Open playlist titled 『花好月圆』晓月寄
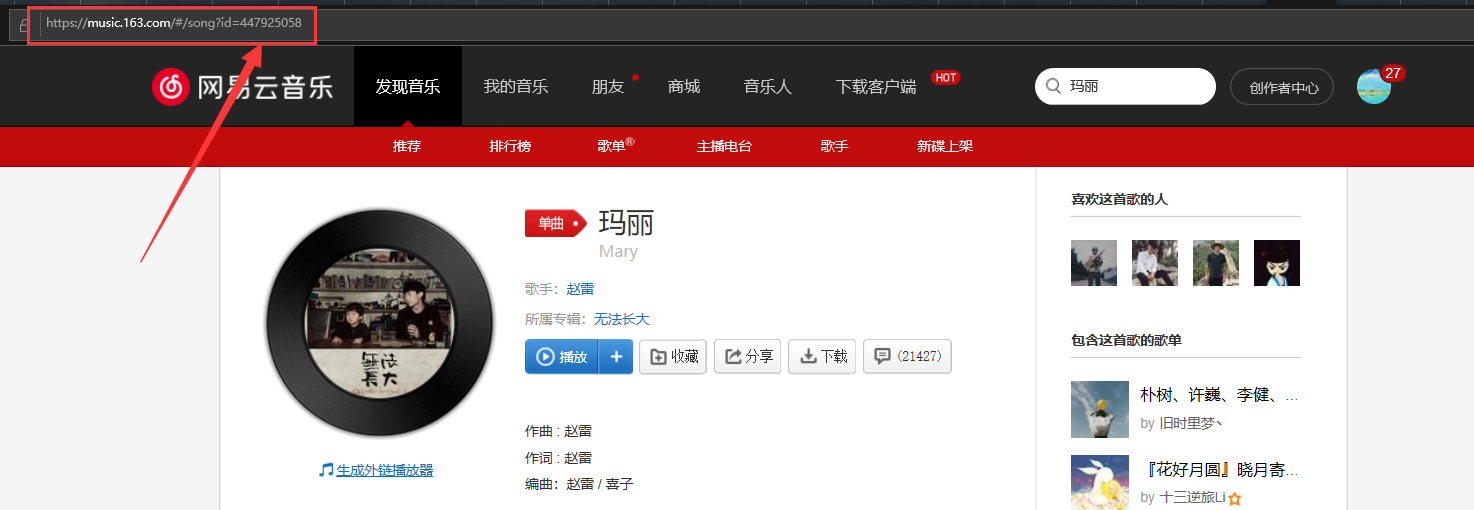The width and height of the screenshot is (1474, 510). point(1219,470)
